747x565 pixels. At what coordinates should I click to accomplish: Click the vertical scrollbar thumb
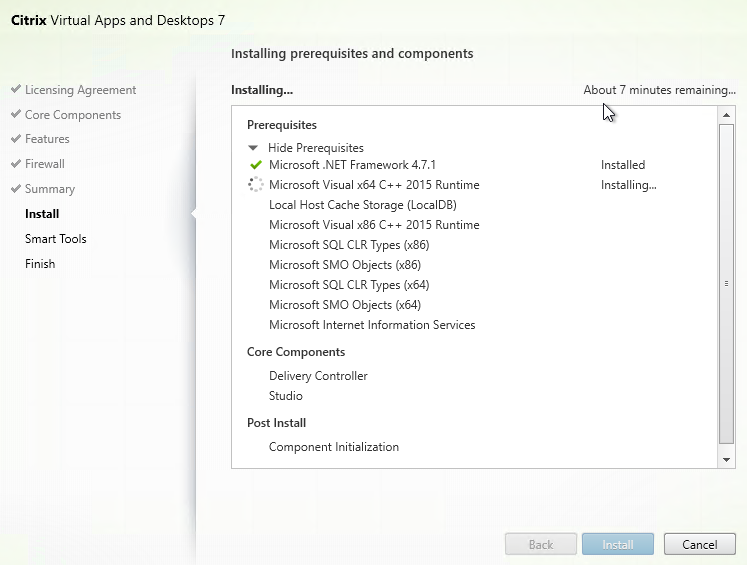pos(727,283)
